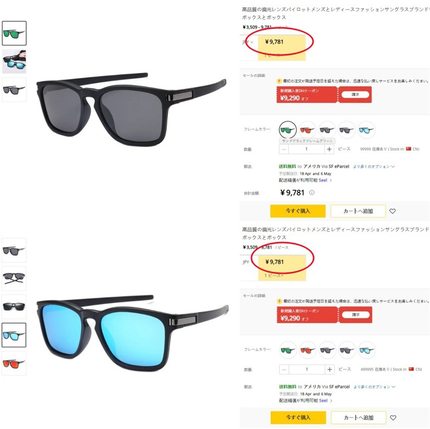Open green lens thumbnail in top gallery
430x429 pixels.
point(14,33)
